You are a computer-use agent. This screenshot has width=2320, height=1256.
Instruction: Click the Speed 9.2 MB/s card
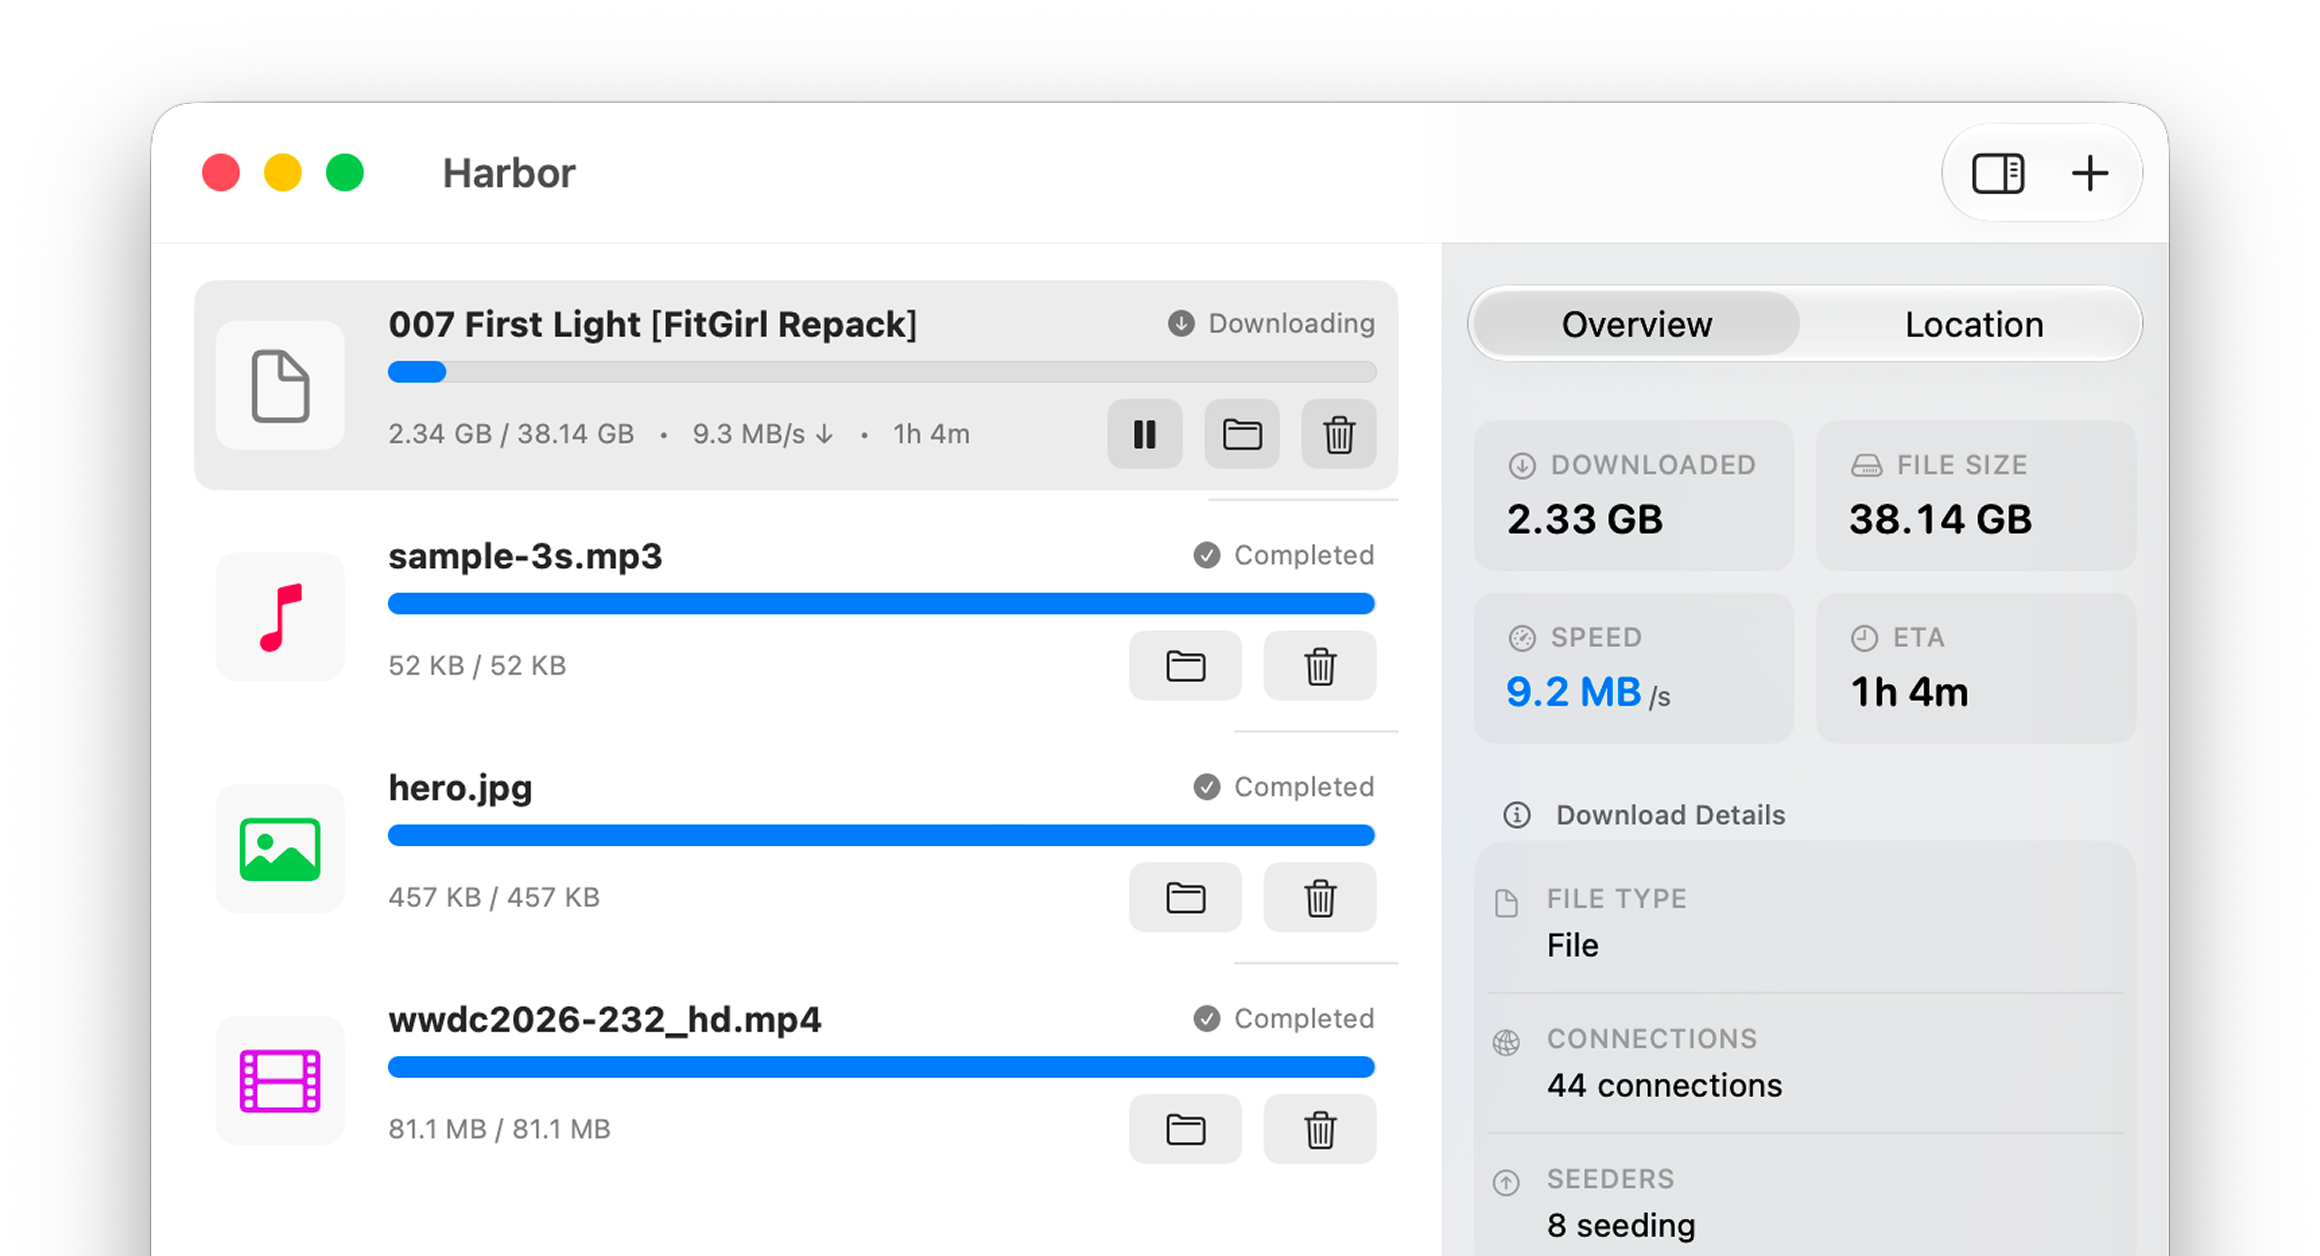pos(1634,668)
